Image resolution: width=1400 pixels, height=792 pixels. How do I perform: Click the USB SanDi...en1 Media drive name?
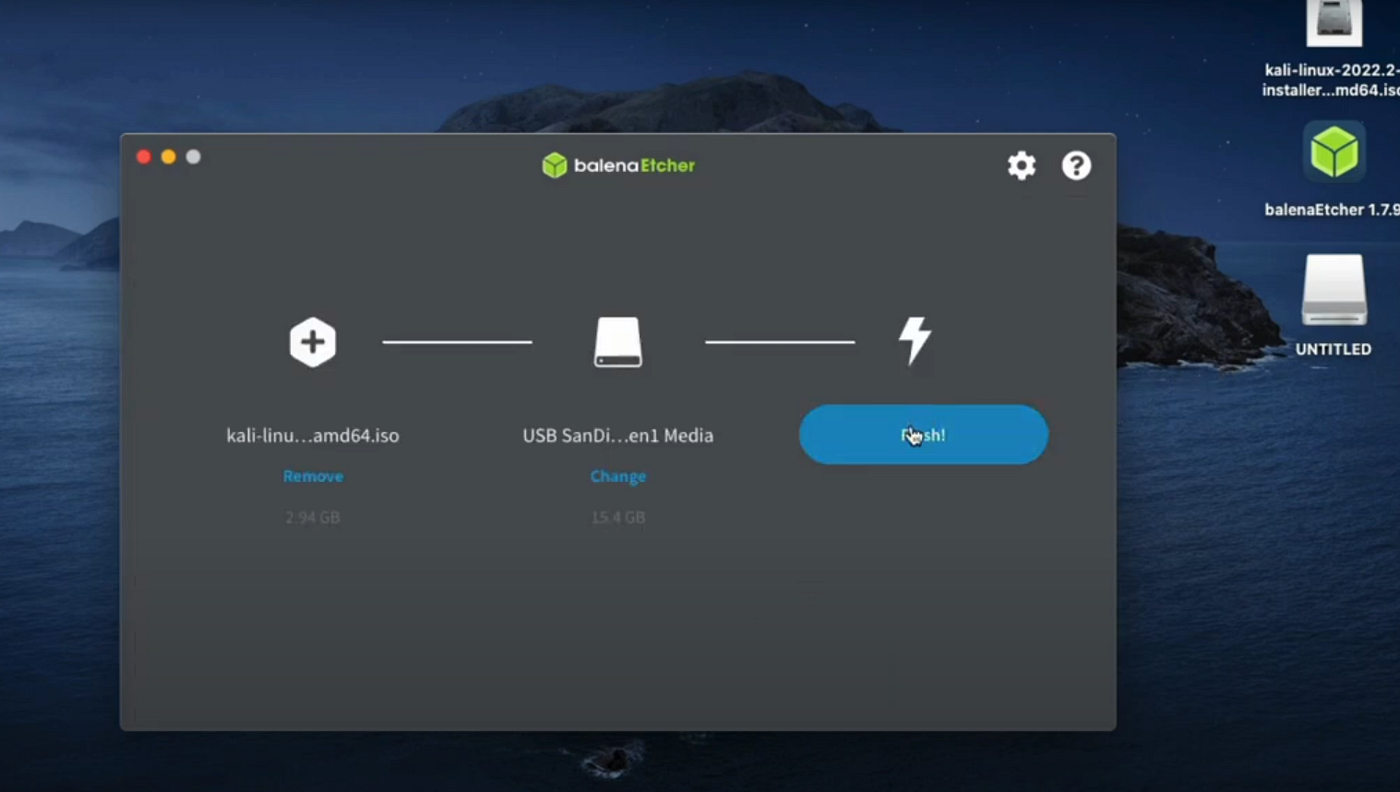coord(618,435)
